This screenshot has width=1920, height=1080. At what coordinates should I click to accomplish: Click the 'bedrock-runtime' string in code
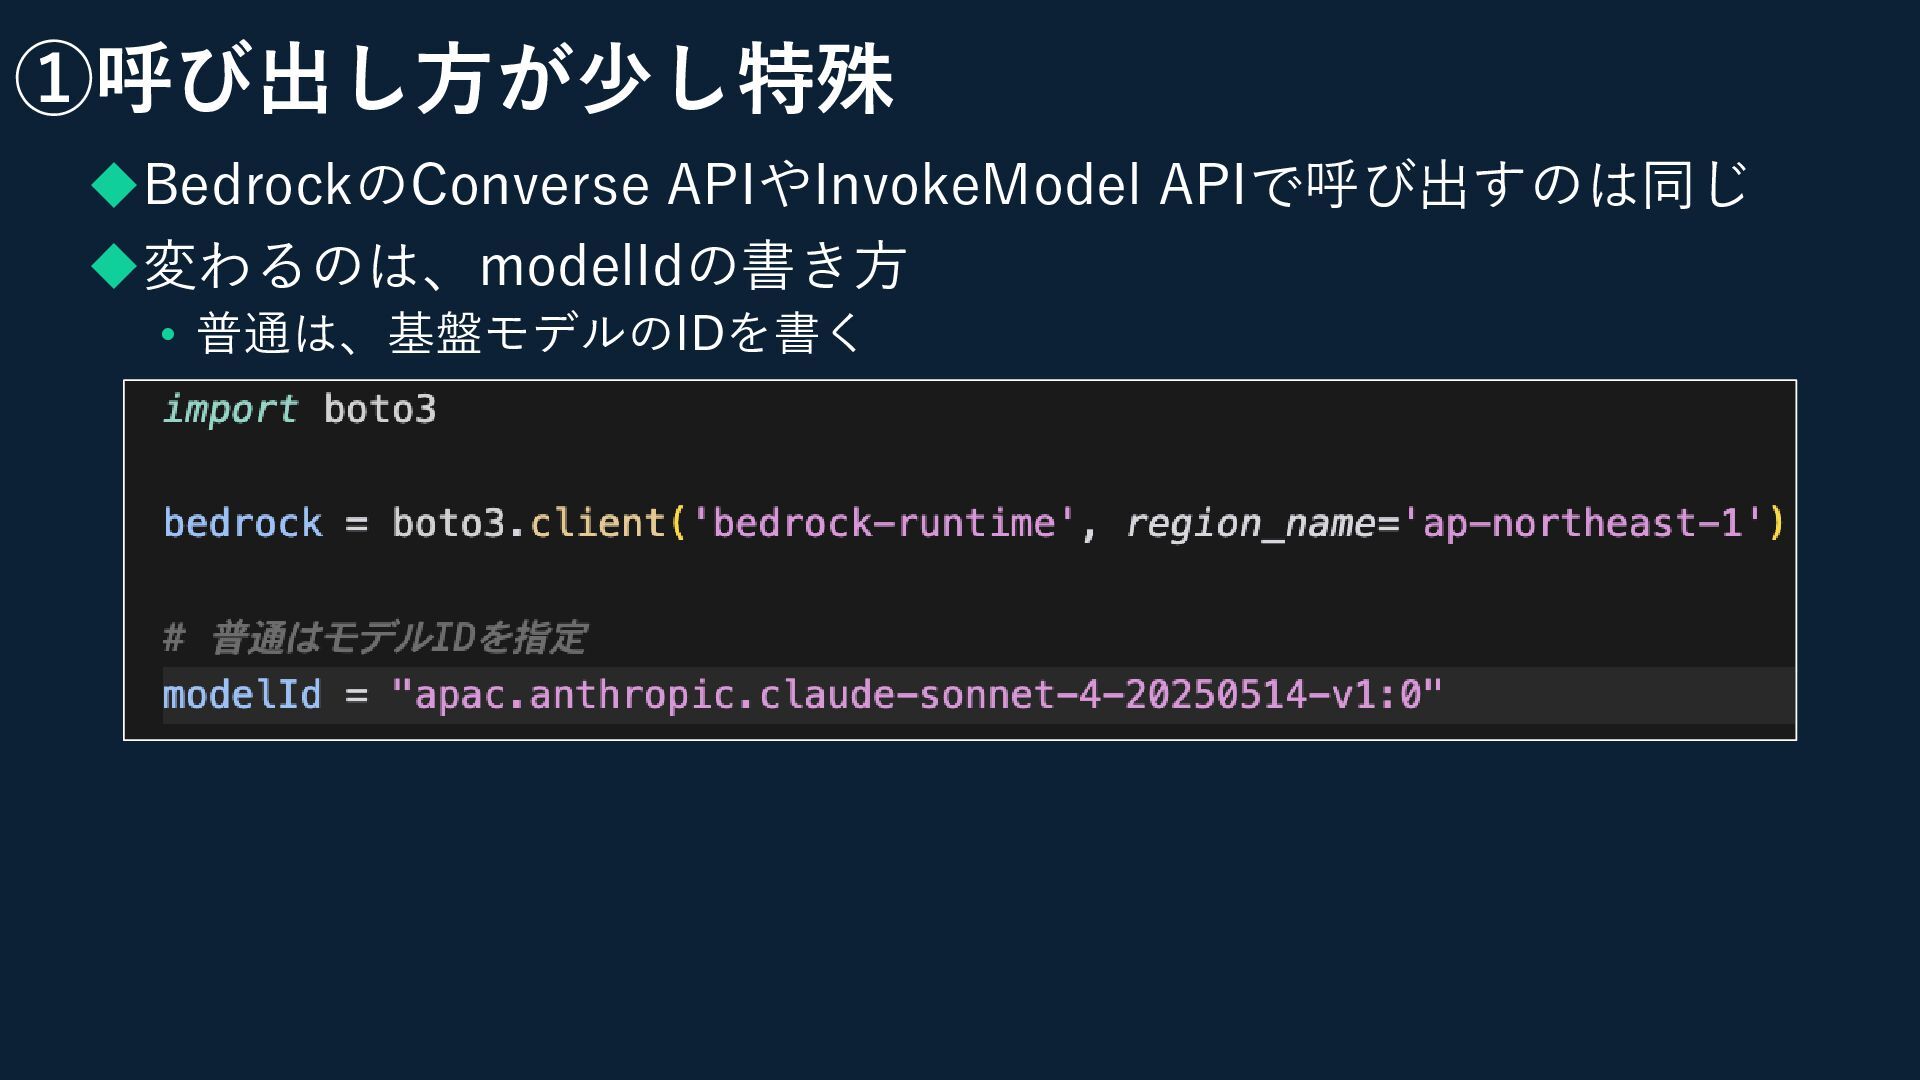pos(883,523)
